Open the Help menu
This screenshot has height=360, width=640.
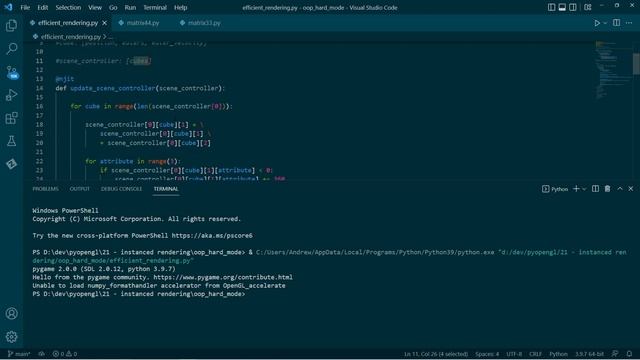180,7
